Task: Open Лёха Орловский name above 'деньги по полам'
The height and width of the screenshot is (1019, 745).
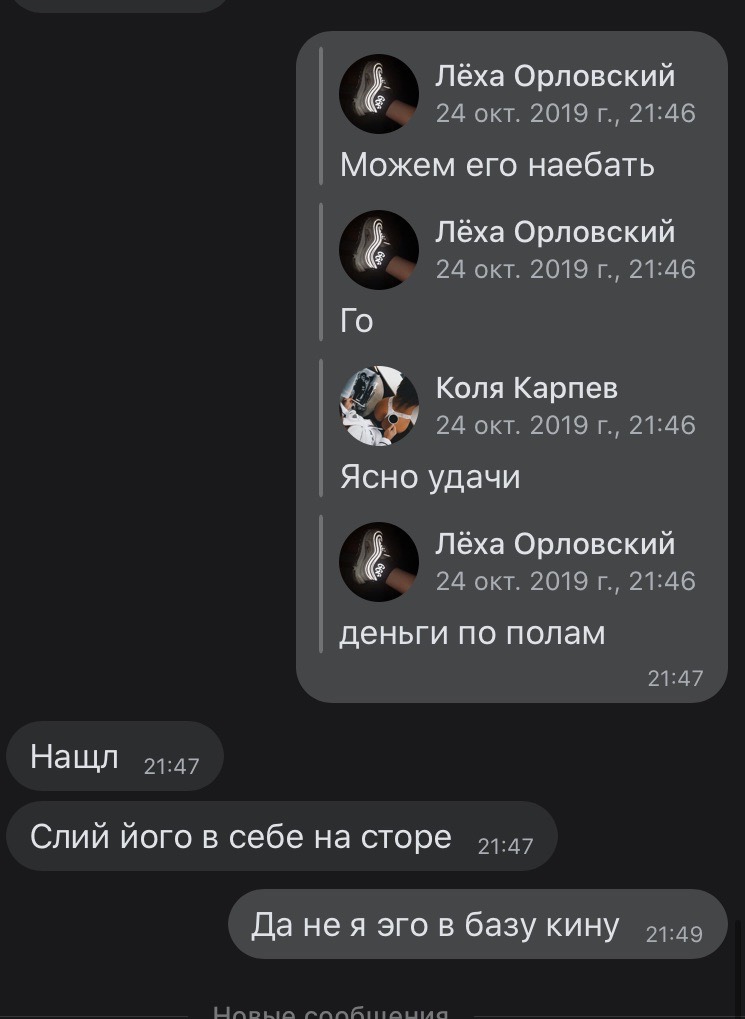Action: (555, 543)
